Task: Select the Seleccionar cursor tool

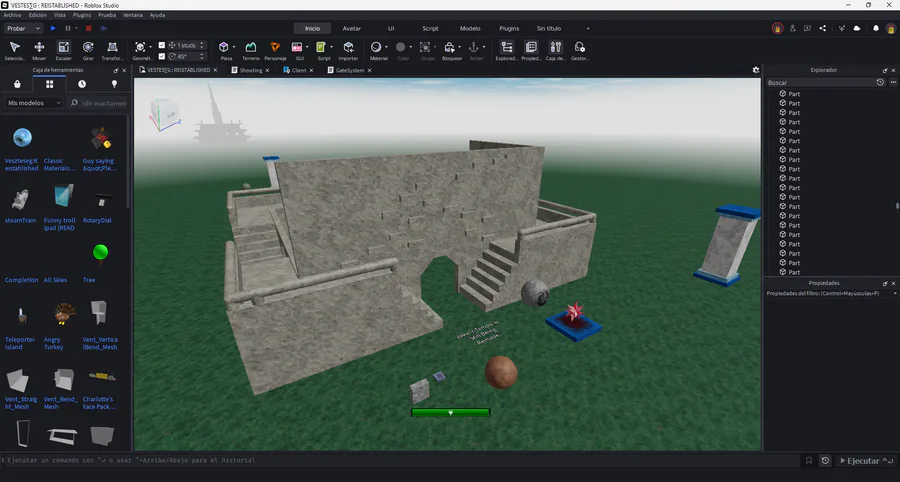Action: pyautogui.click(x=15, y=50)
